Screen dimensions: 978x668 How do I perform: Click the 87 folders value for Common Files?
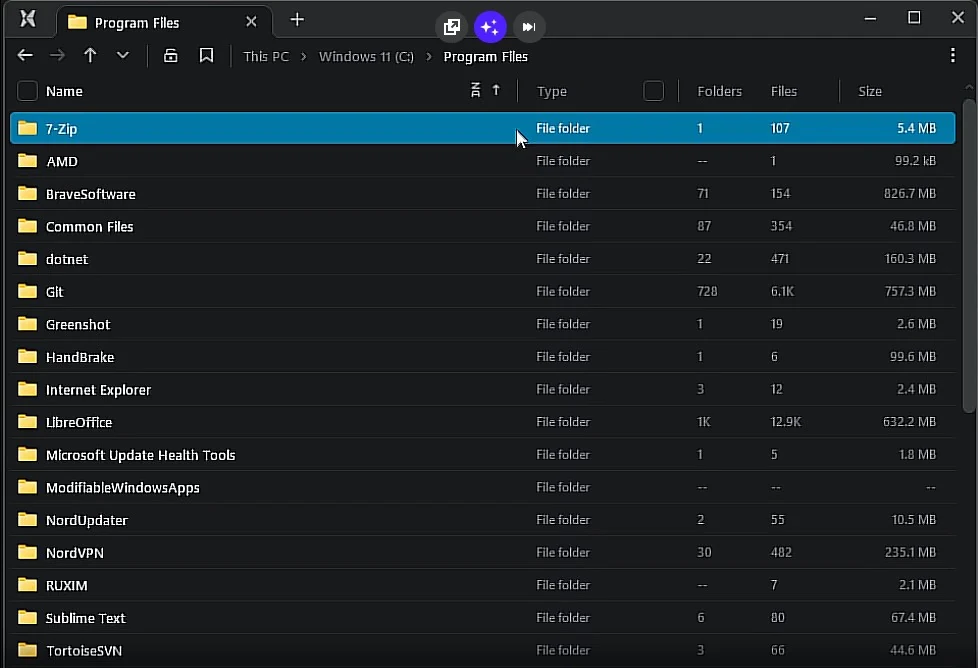[704, 226]
